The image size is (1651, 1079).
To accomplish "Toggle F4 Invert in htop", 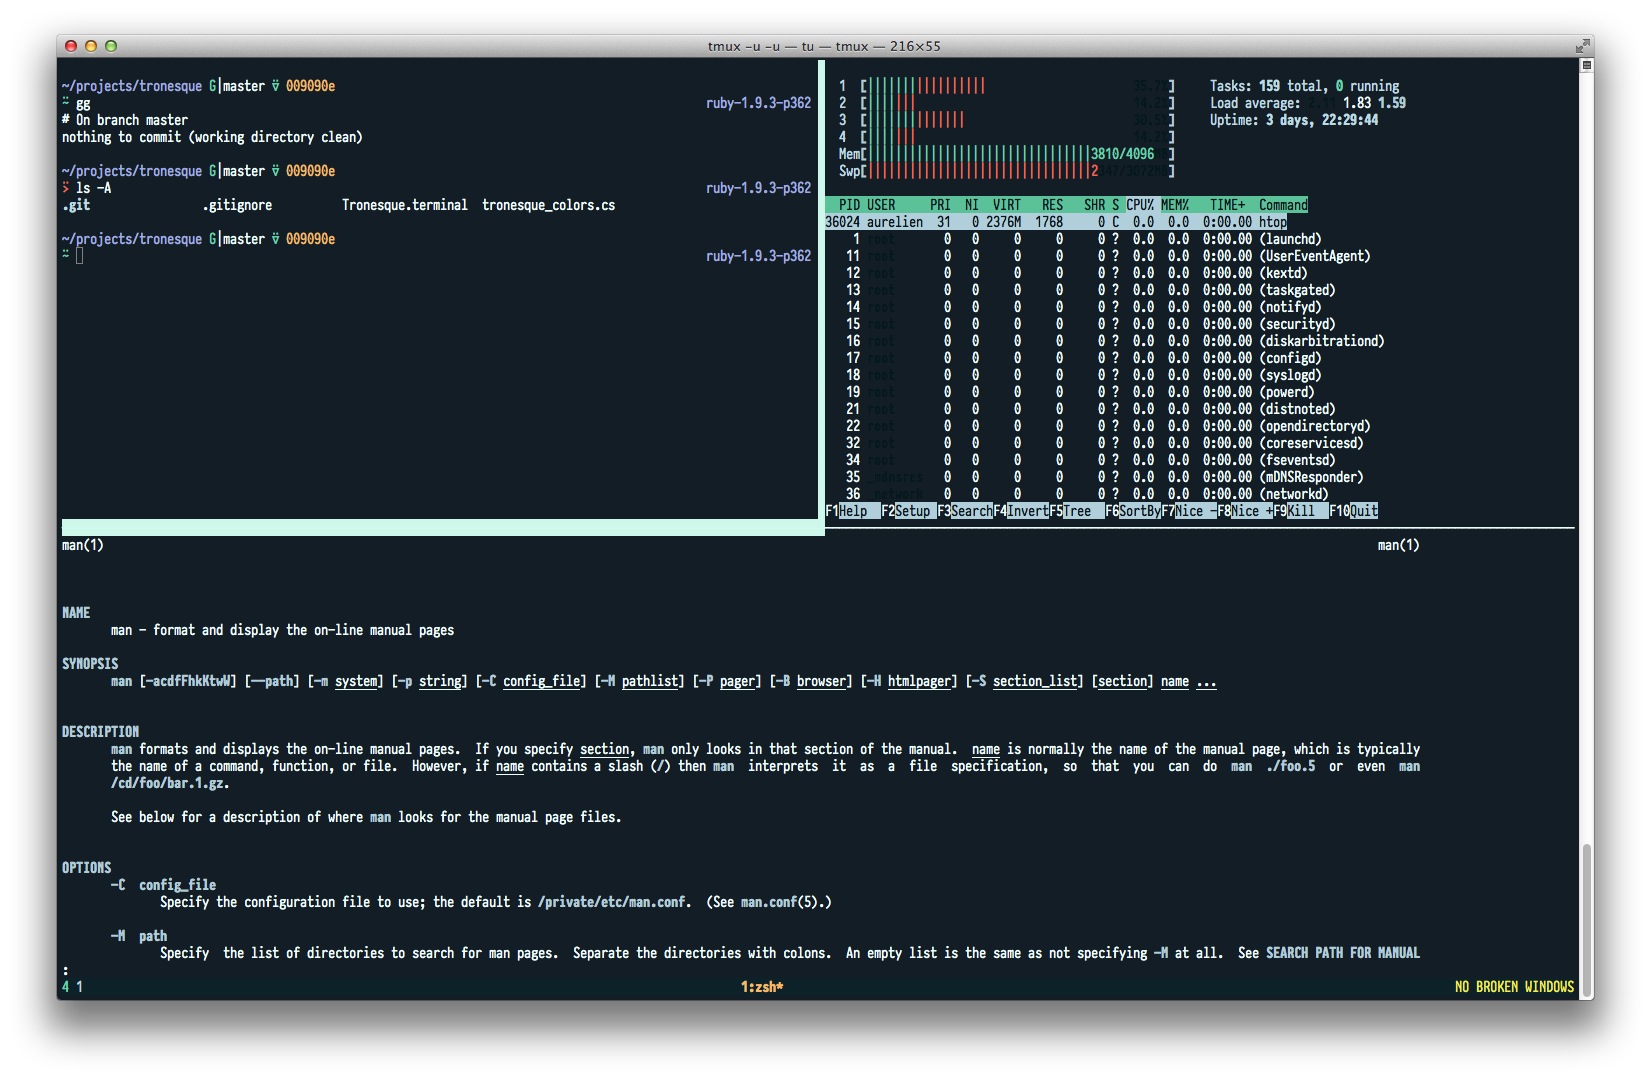I will point(1021,511).
